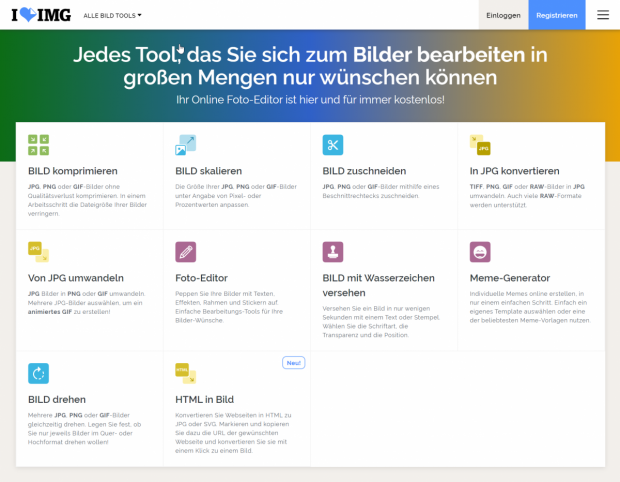This screenshot has height=482, width=620.
Task: Expand the ALLE BILD TOOLS dropdown
Action: point(112,16)
